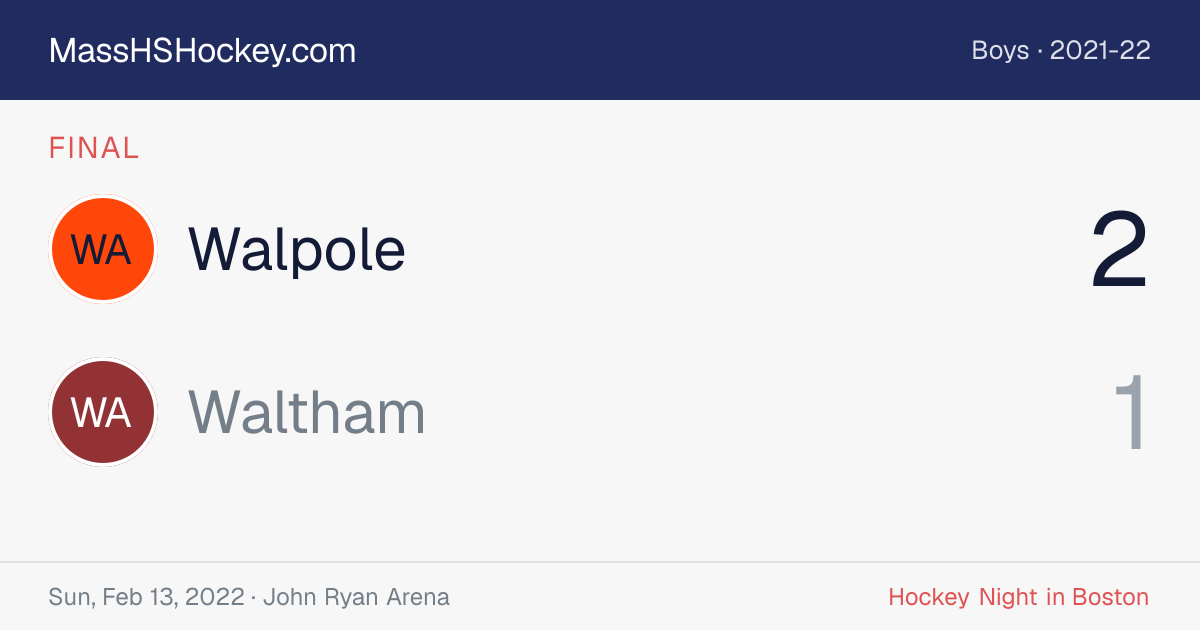This screenshot has height=630, width=1200.
Task: Select the Walpole team name
Action: tap(297, 249)
